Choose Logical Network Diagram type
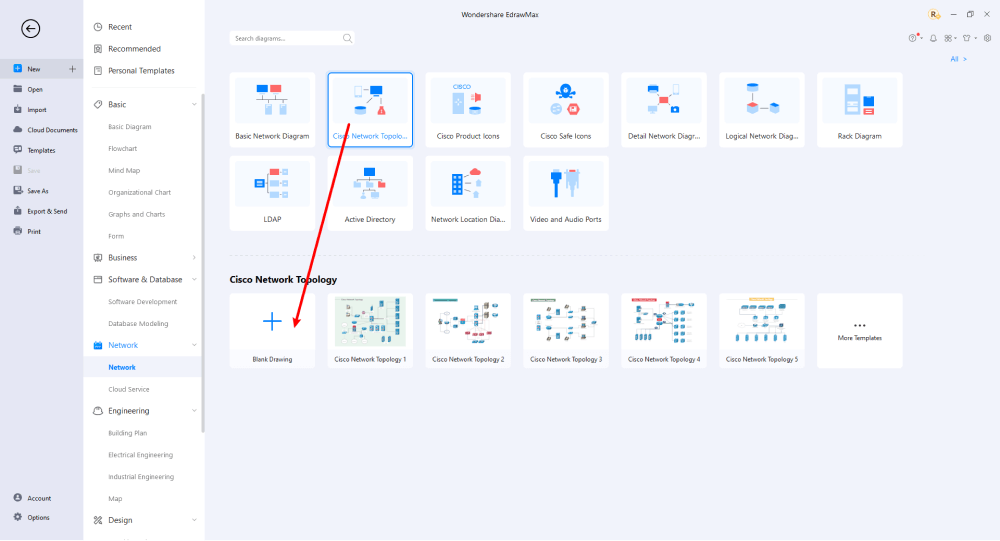1000x541 pixels. pos(761,110)
